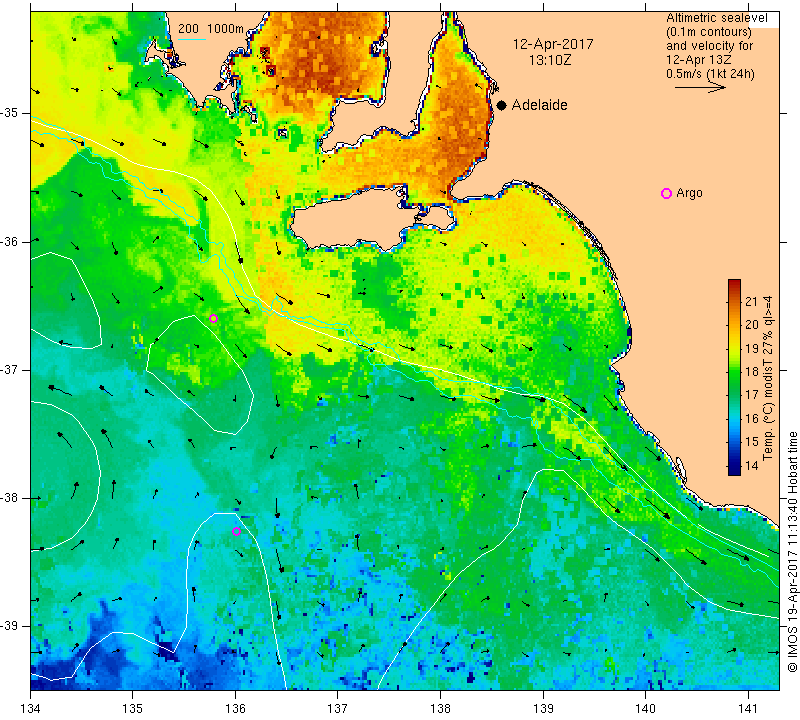Click the 'Temp. (°C) modisT 27% ql>=4' colorbar label
This screenshot has width=800, height=720.
tap(768, 378)
